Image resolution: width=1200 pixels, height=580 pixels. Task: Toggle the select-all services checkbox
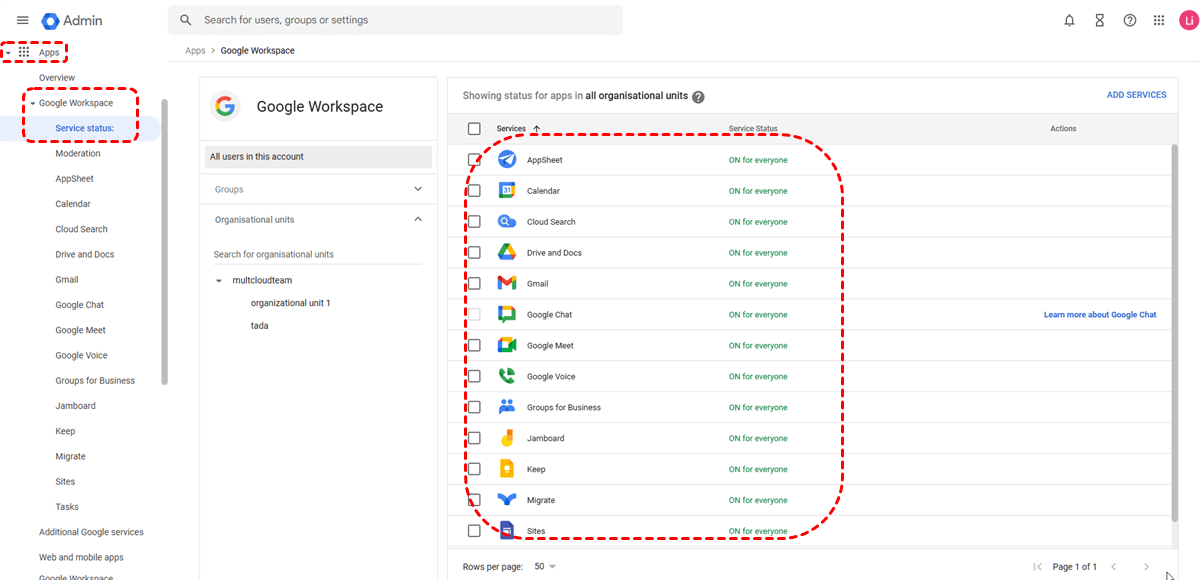[x=474, y=128]
